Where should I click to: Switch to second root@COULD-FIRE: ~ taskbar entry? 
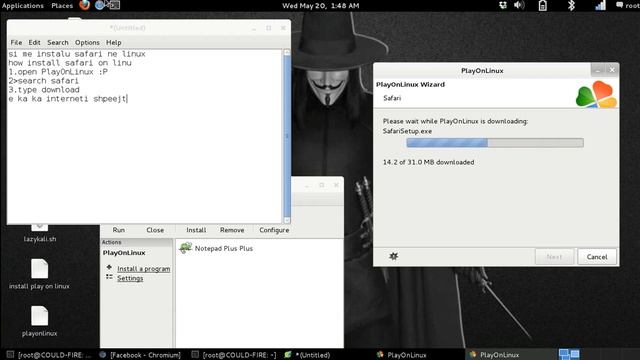[234, 355]
